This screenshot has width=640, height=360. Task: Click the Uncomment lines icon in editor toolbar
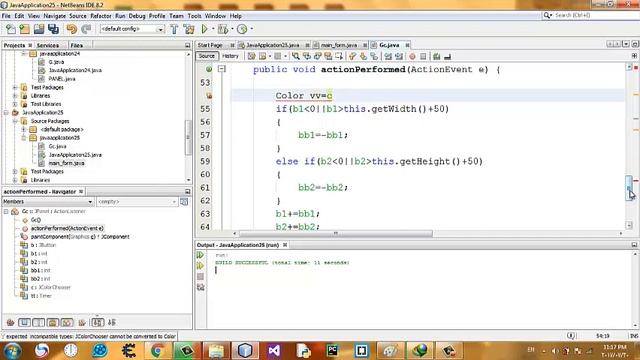(x=447, y=56)
